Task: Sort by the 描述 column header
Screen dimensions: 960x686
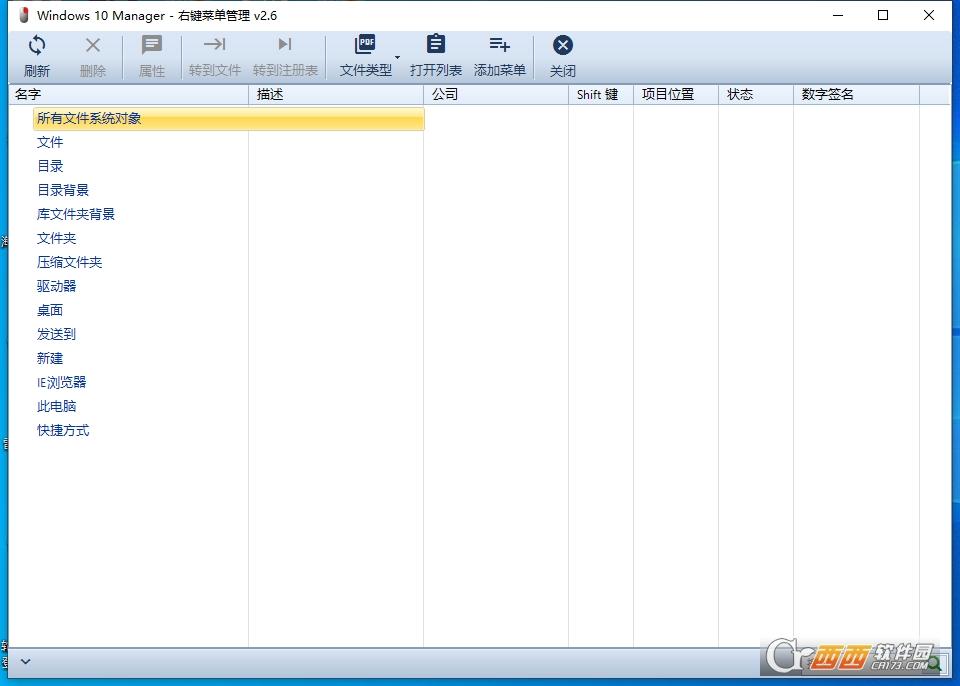Action: [336, 94]
